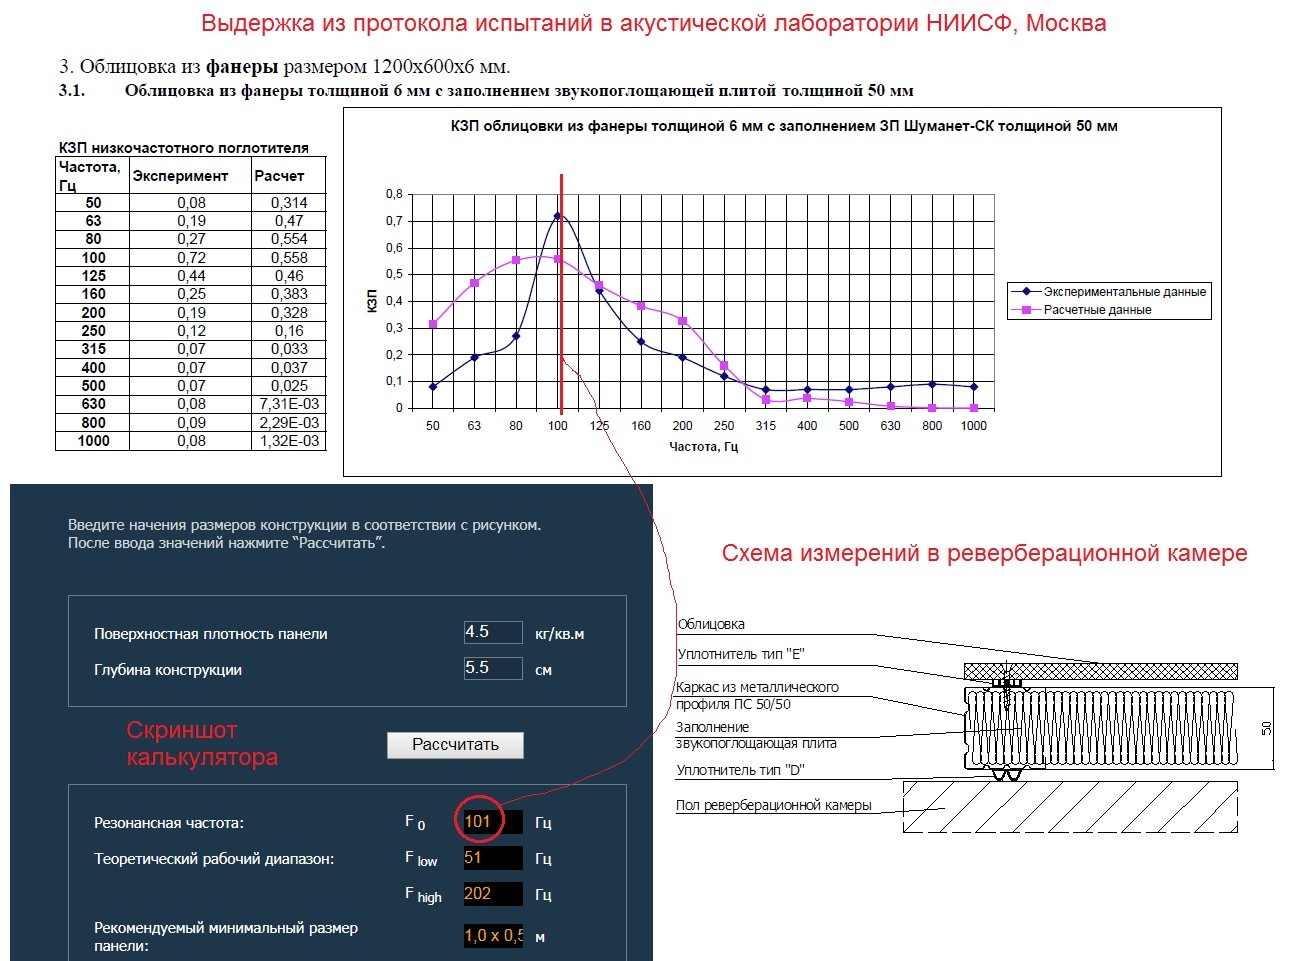Screen dimensions: 1296x961
Task: Click the Рекомендуемый минимальный размер панели label
Action: tap(226, 936)
